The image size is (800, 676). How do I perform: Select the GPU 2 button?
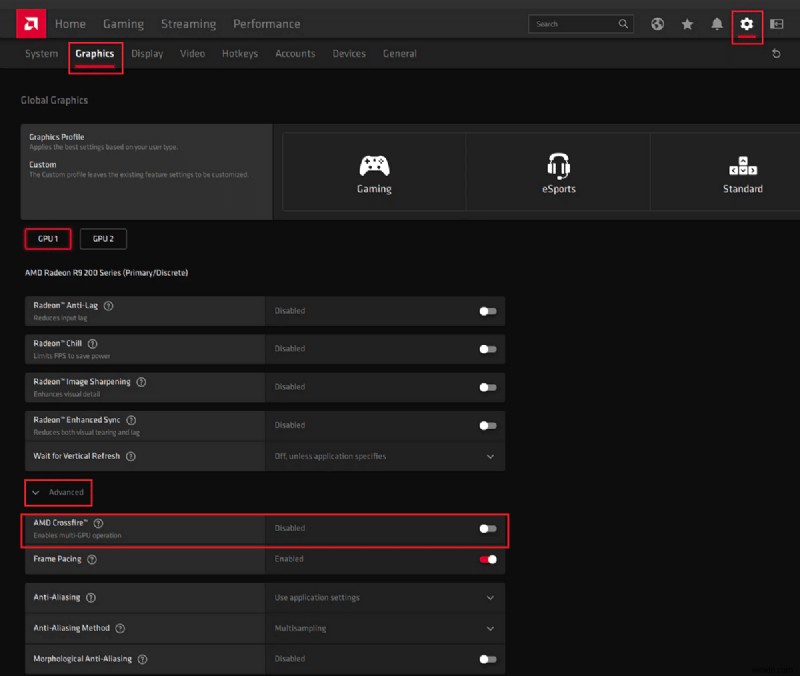103,238
